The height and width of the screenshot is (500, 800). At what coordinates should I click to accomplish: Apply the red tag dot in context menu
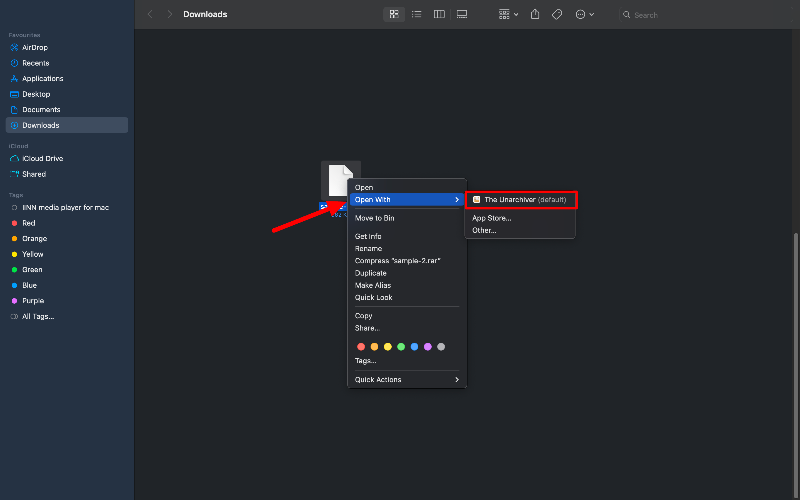click(x=361, y=347)
